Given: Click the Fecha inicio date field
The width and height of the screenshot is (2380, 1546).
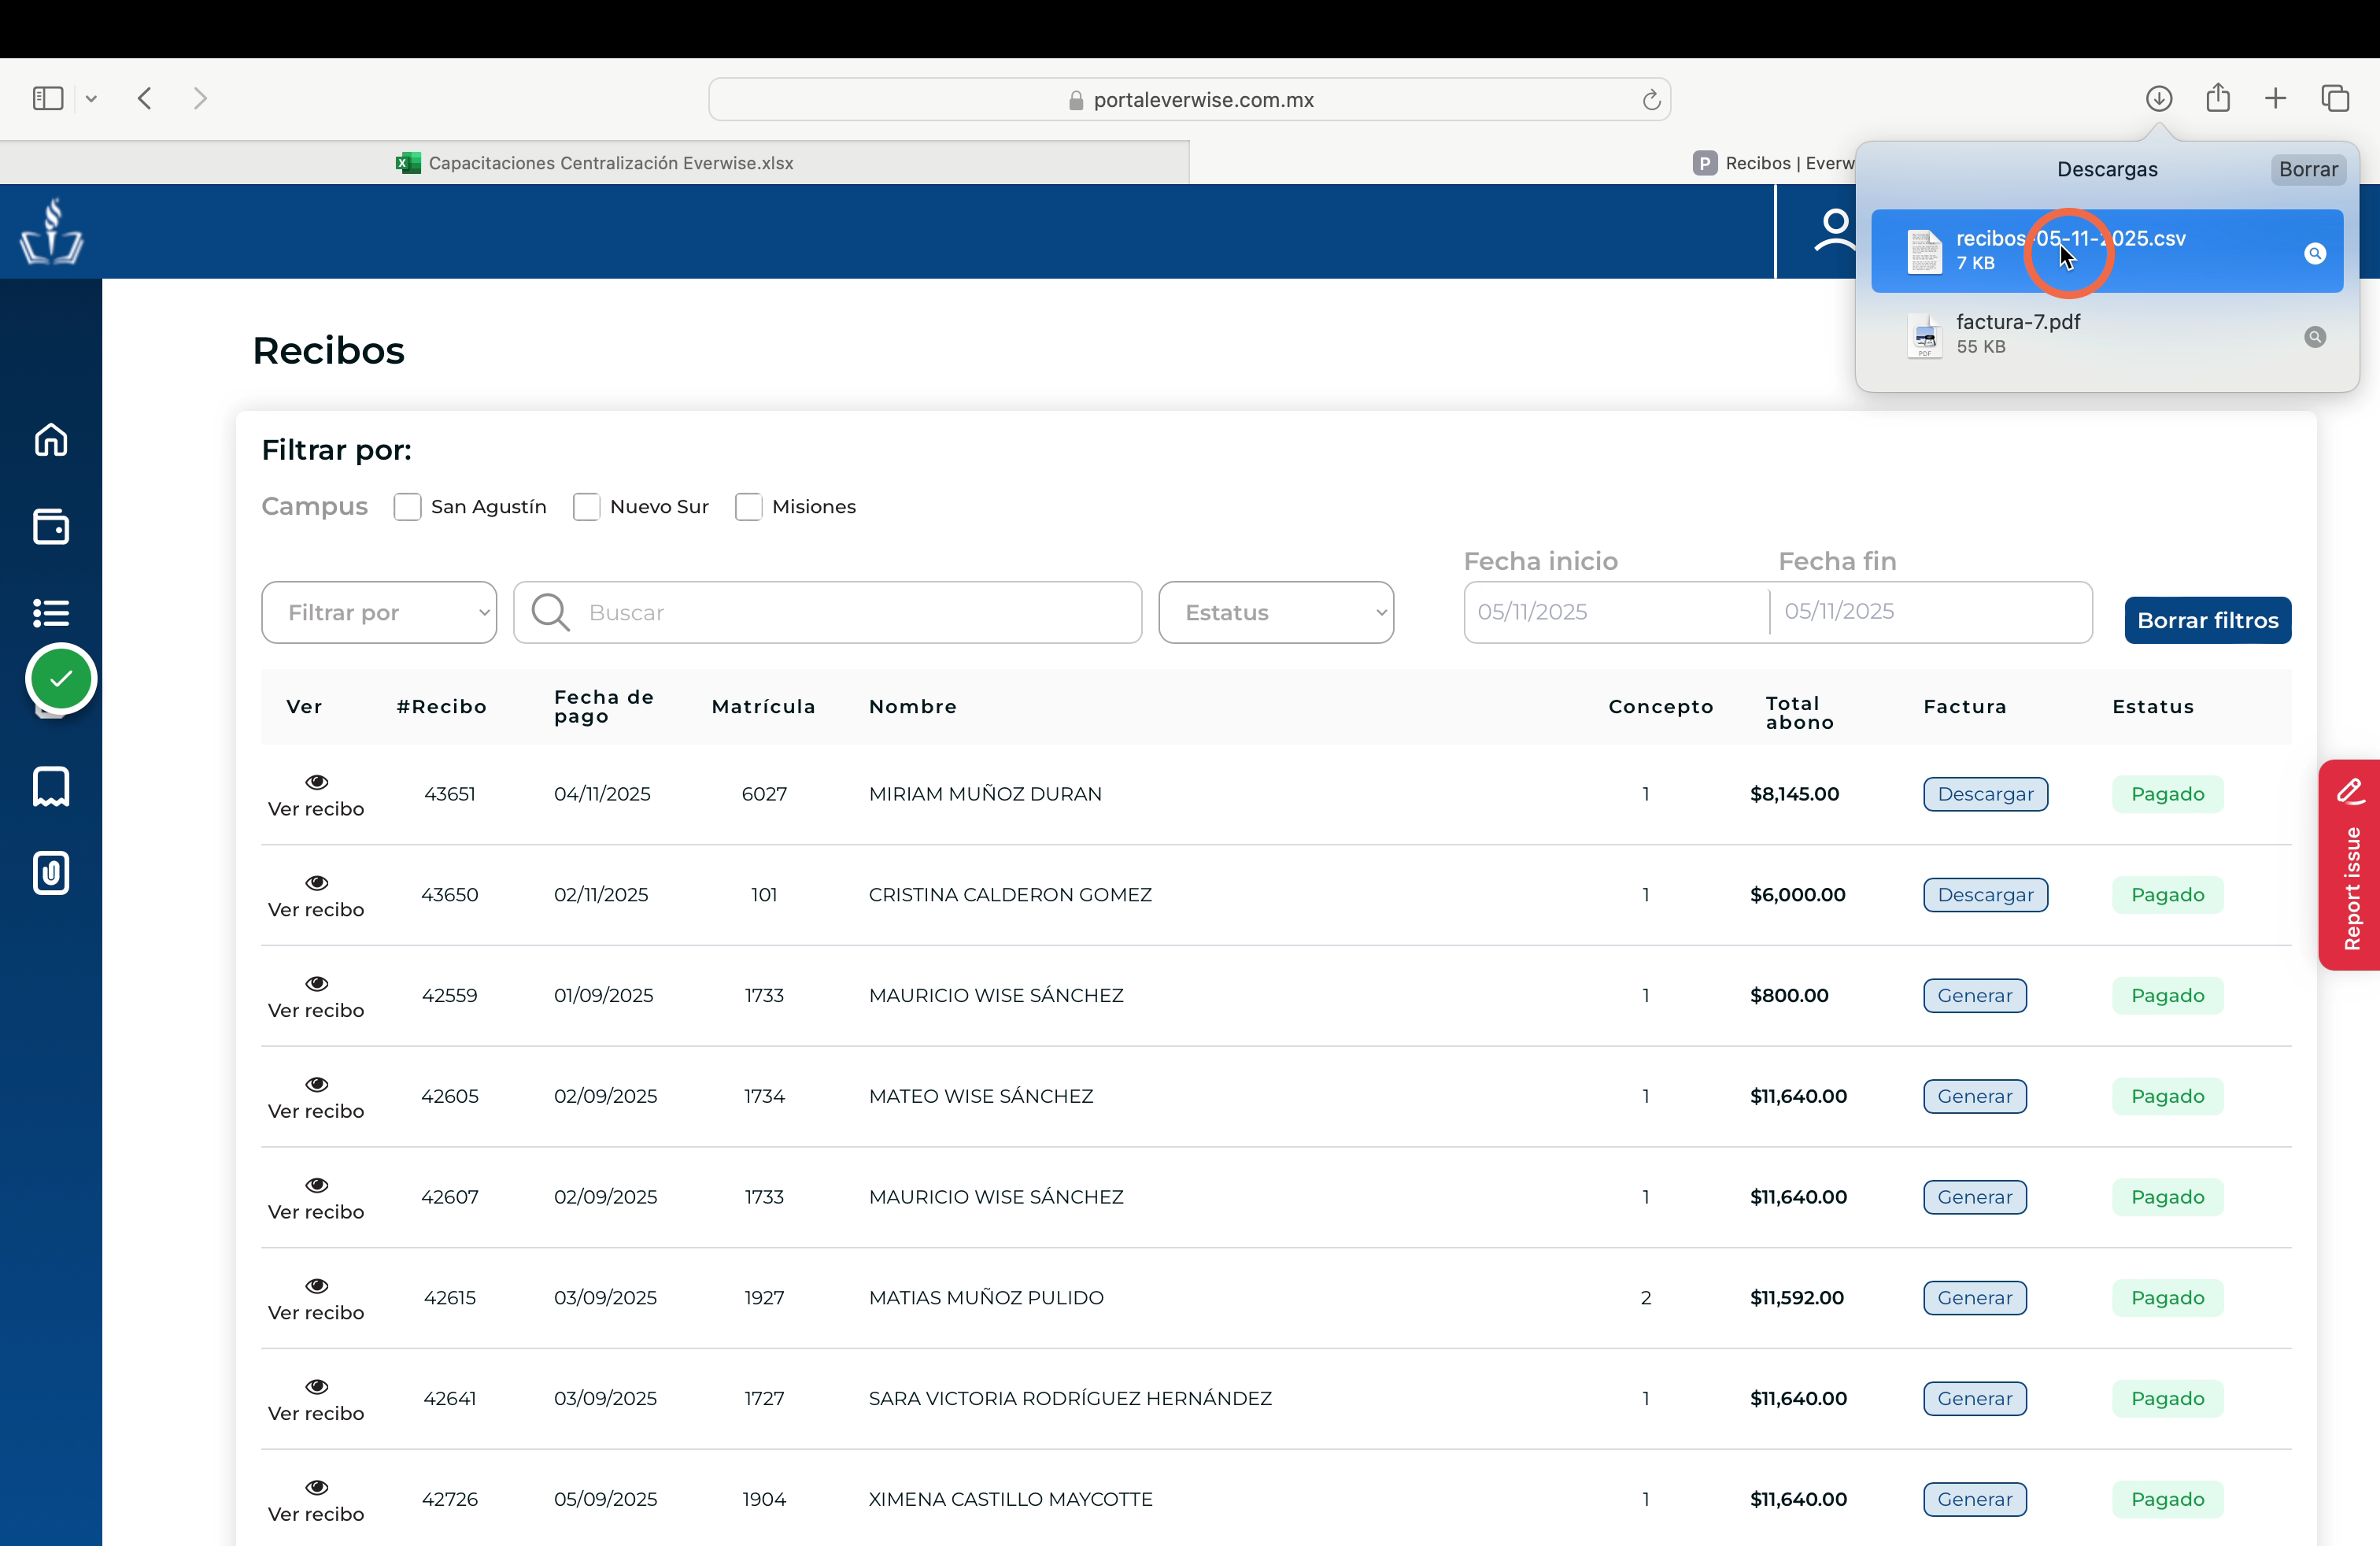Looking at the screenshot, I should (x=1616, y=611).
